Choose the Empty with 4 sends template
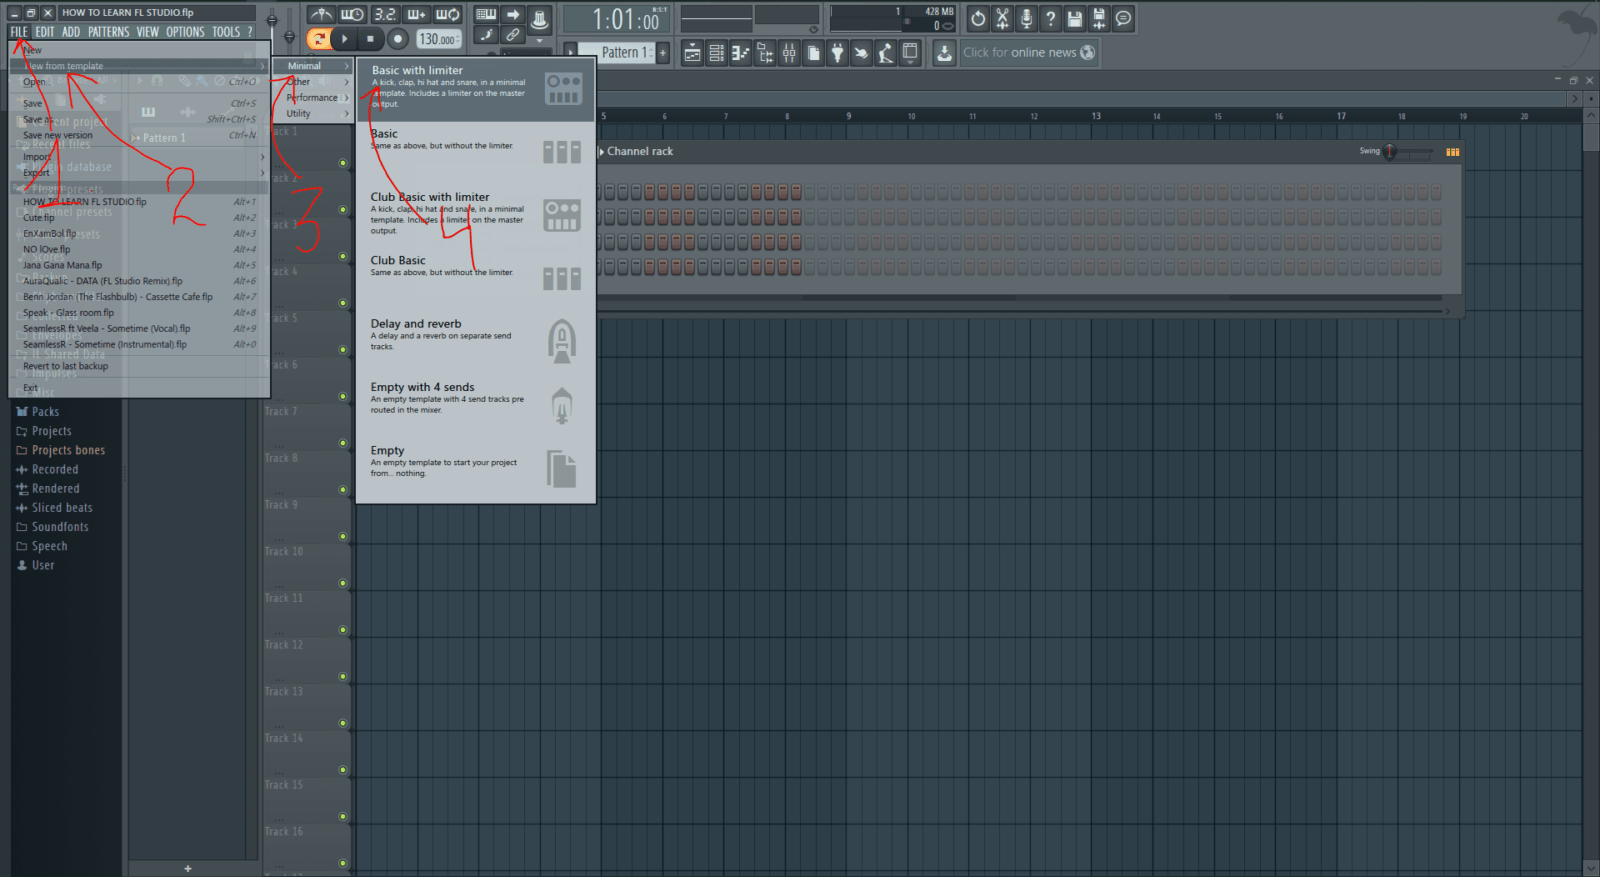The width and height of the screenshot is (1600, 877). point(476,405)
